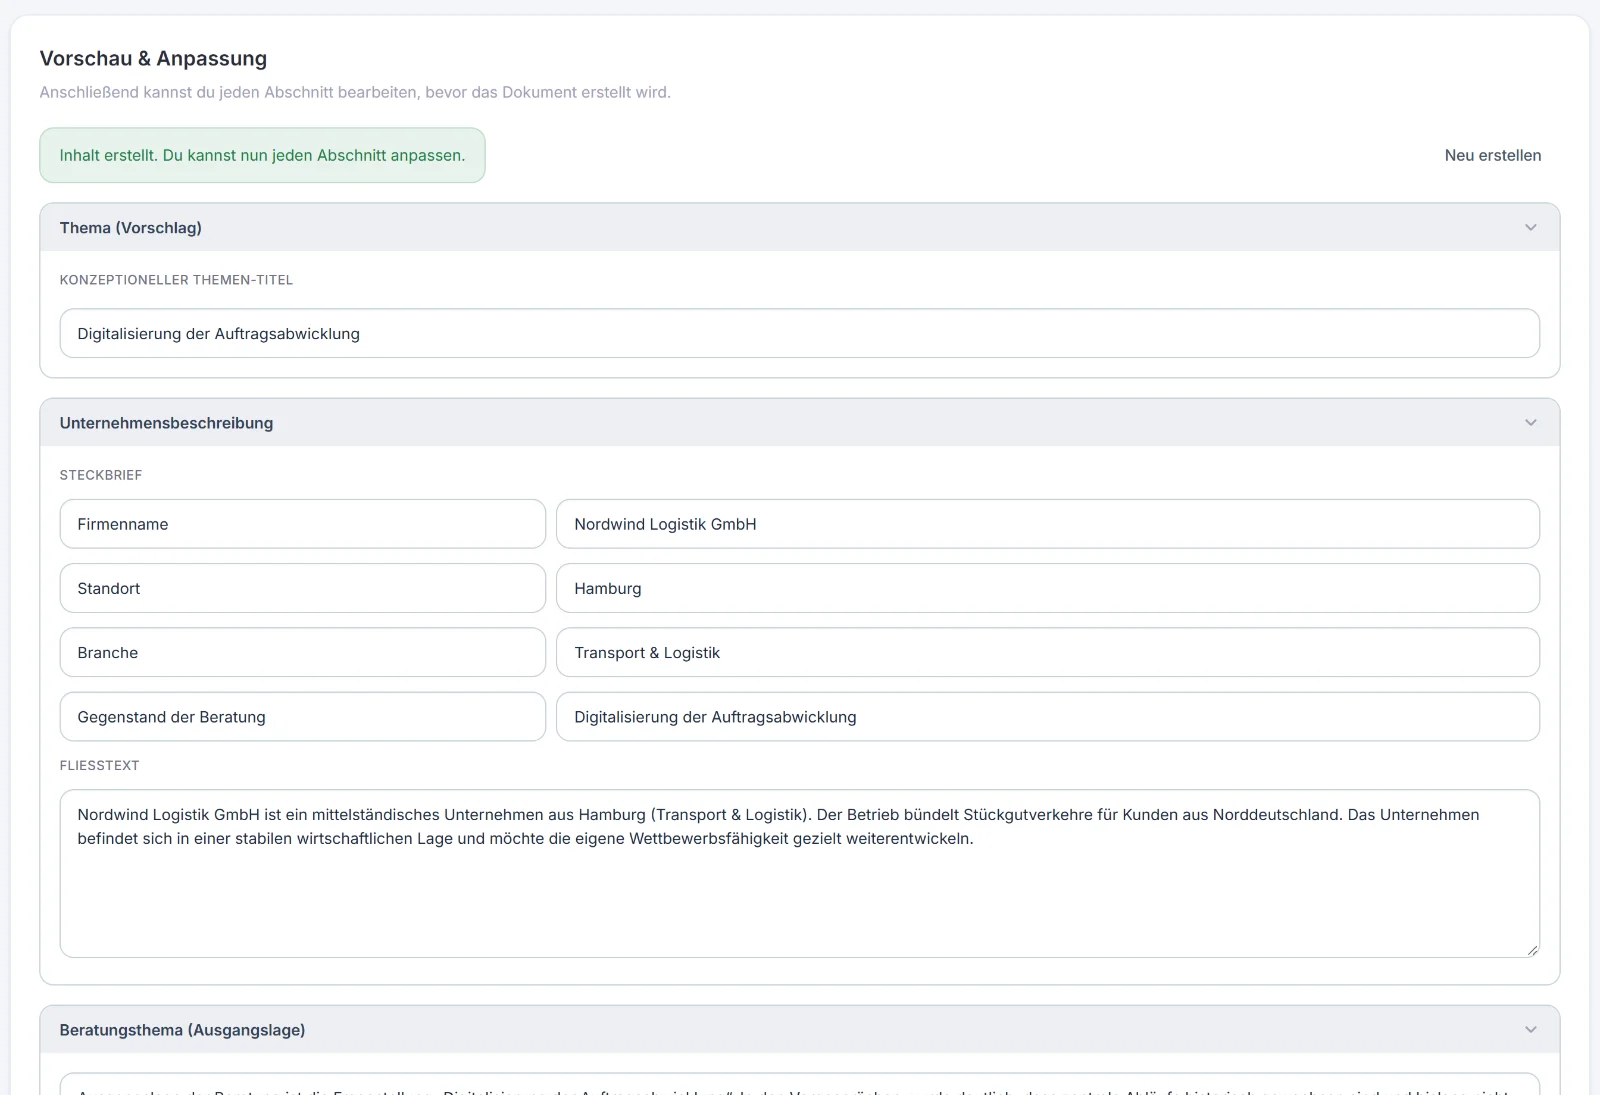Edit the Hamburg value field

pos(1047,588)
